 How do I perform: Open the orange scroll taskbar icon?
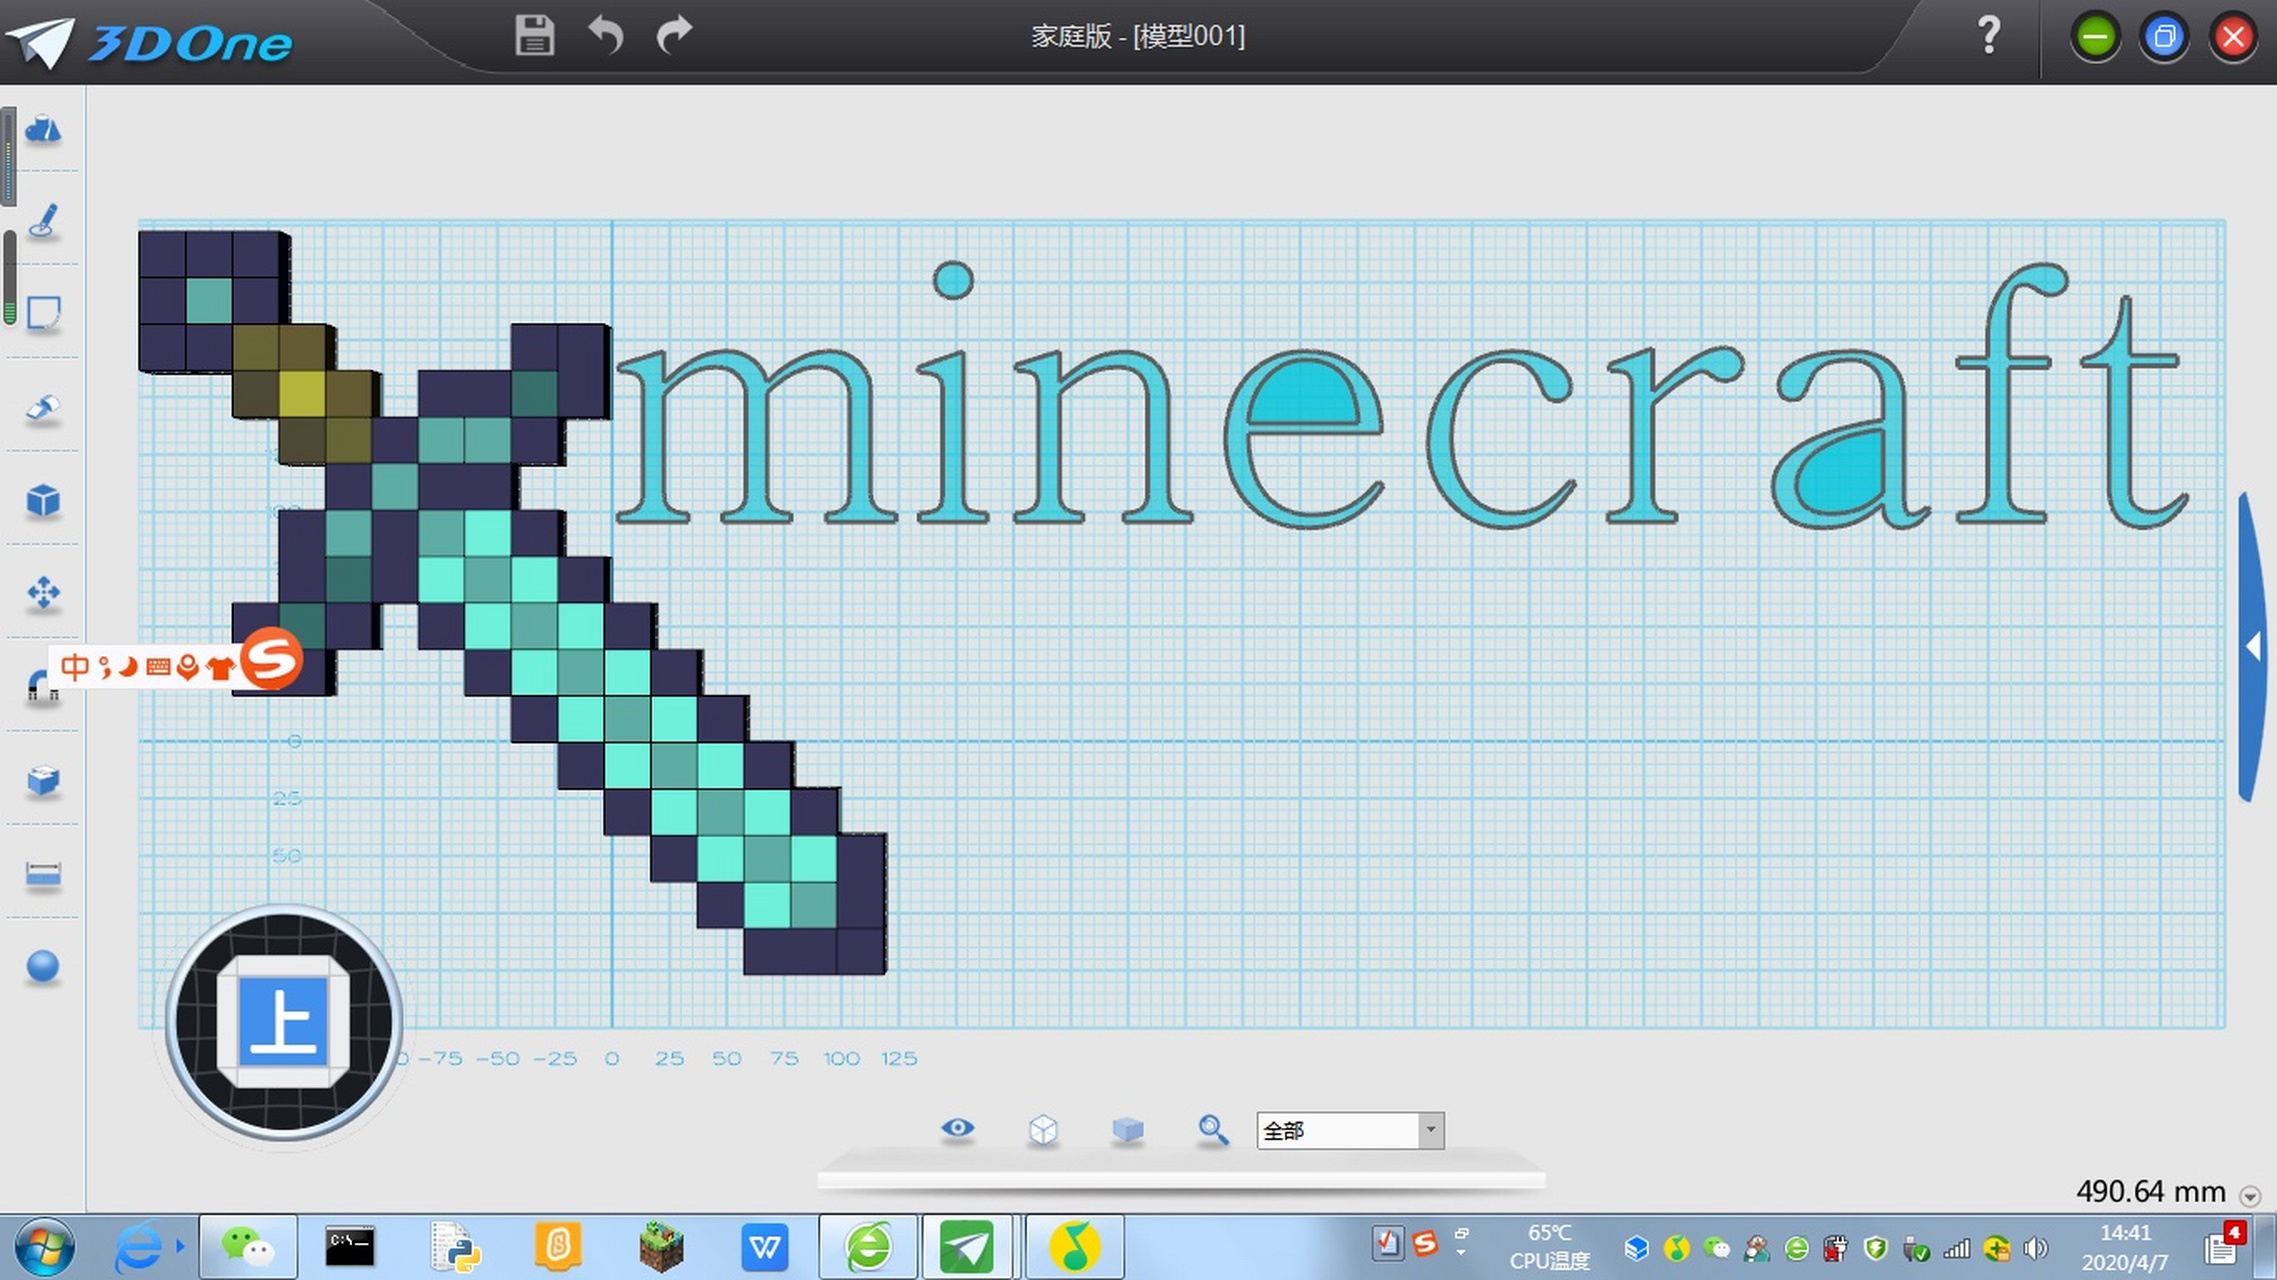558,1247
